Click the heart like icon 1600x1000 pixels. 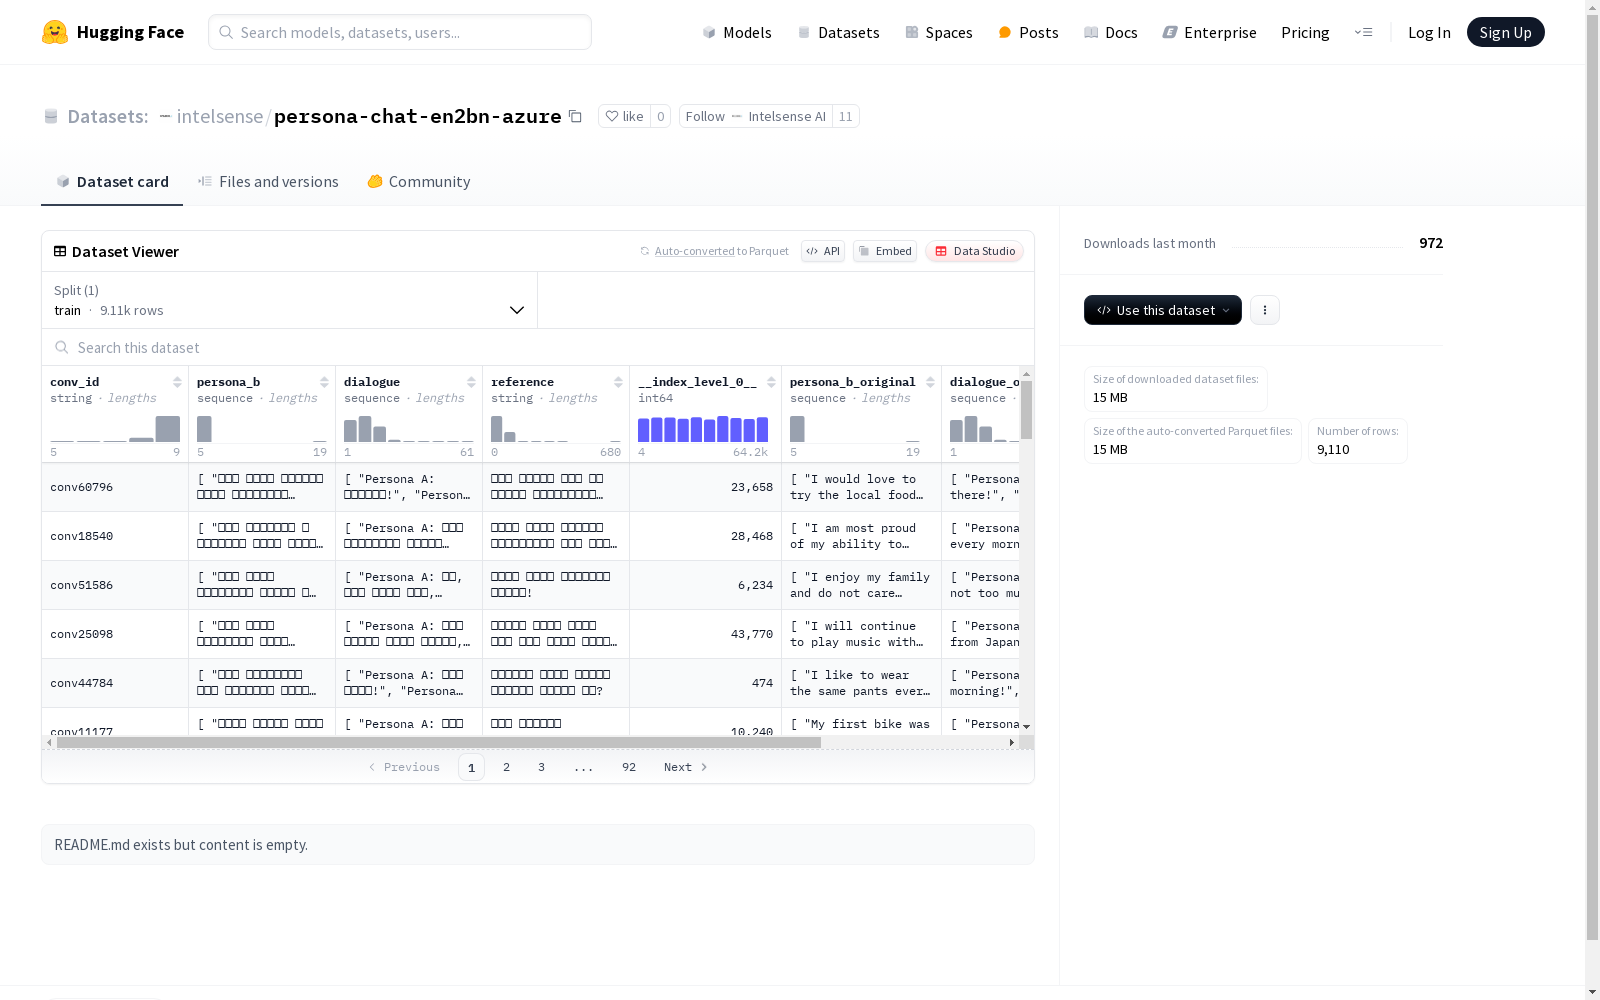pos(612,116)
